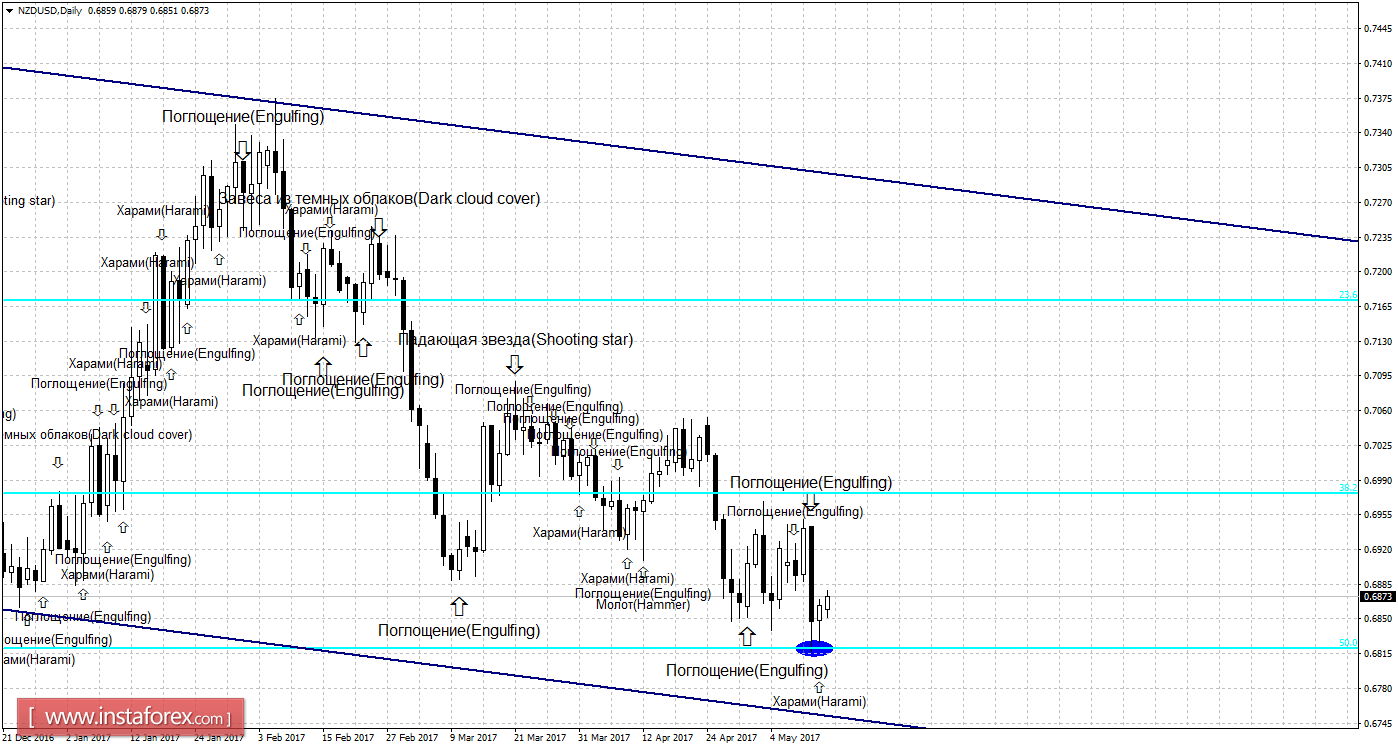This screenshot has width=1398, height=749.
Task: Click price axis value 0.6780
Action: click(x=1378, y=689)
